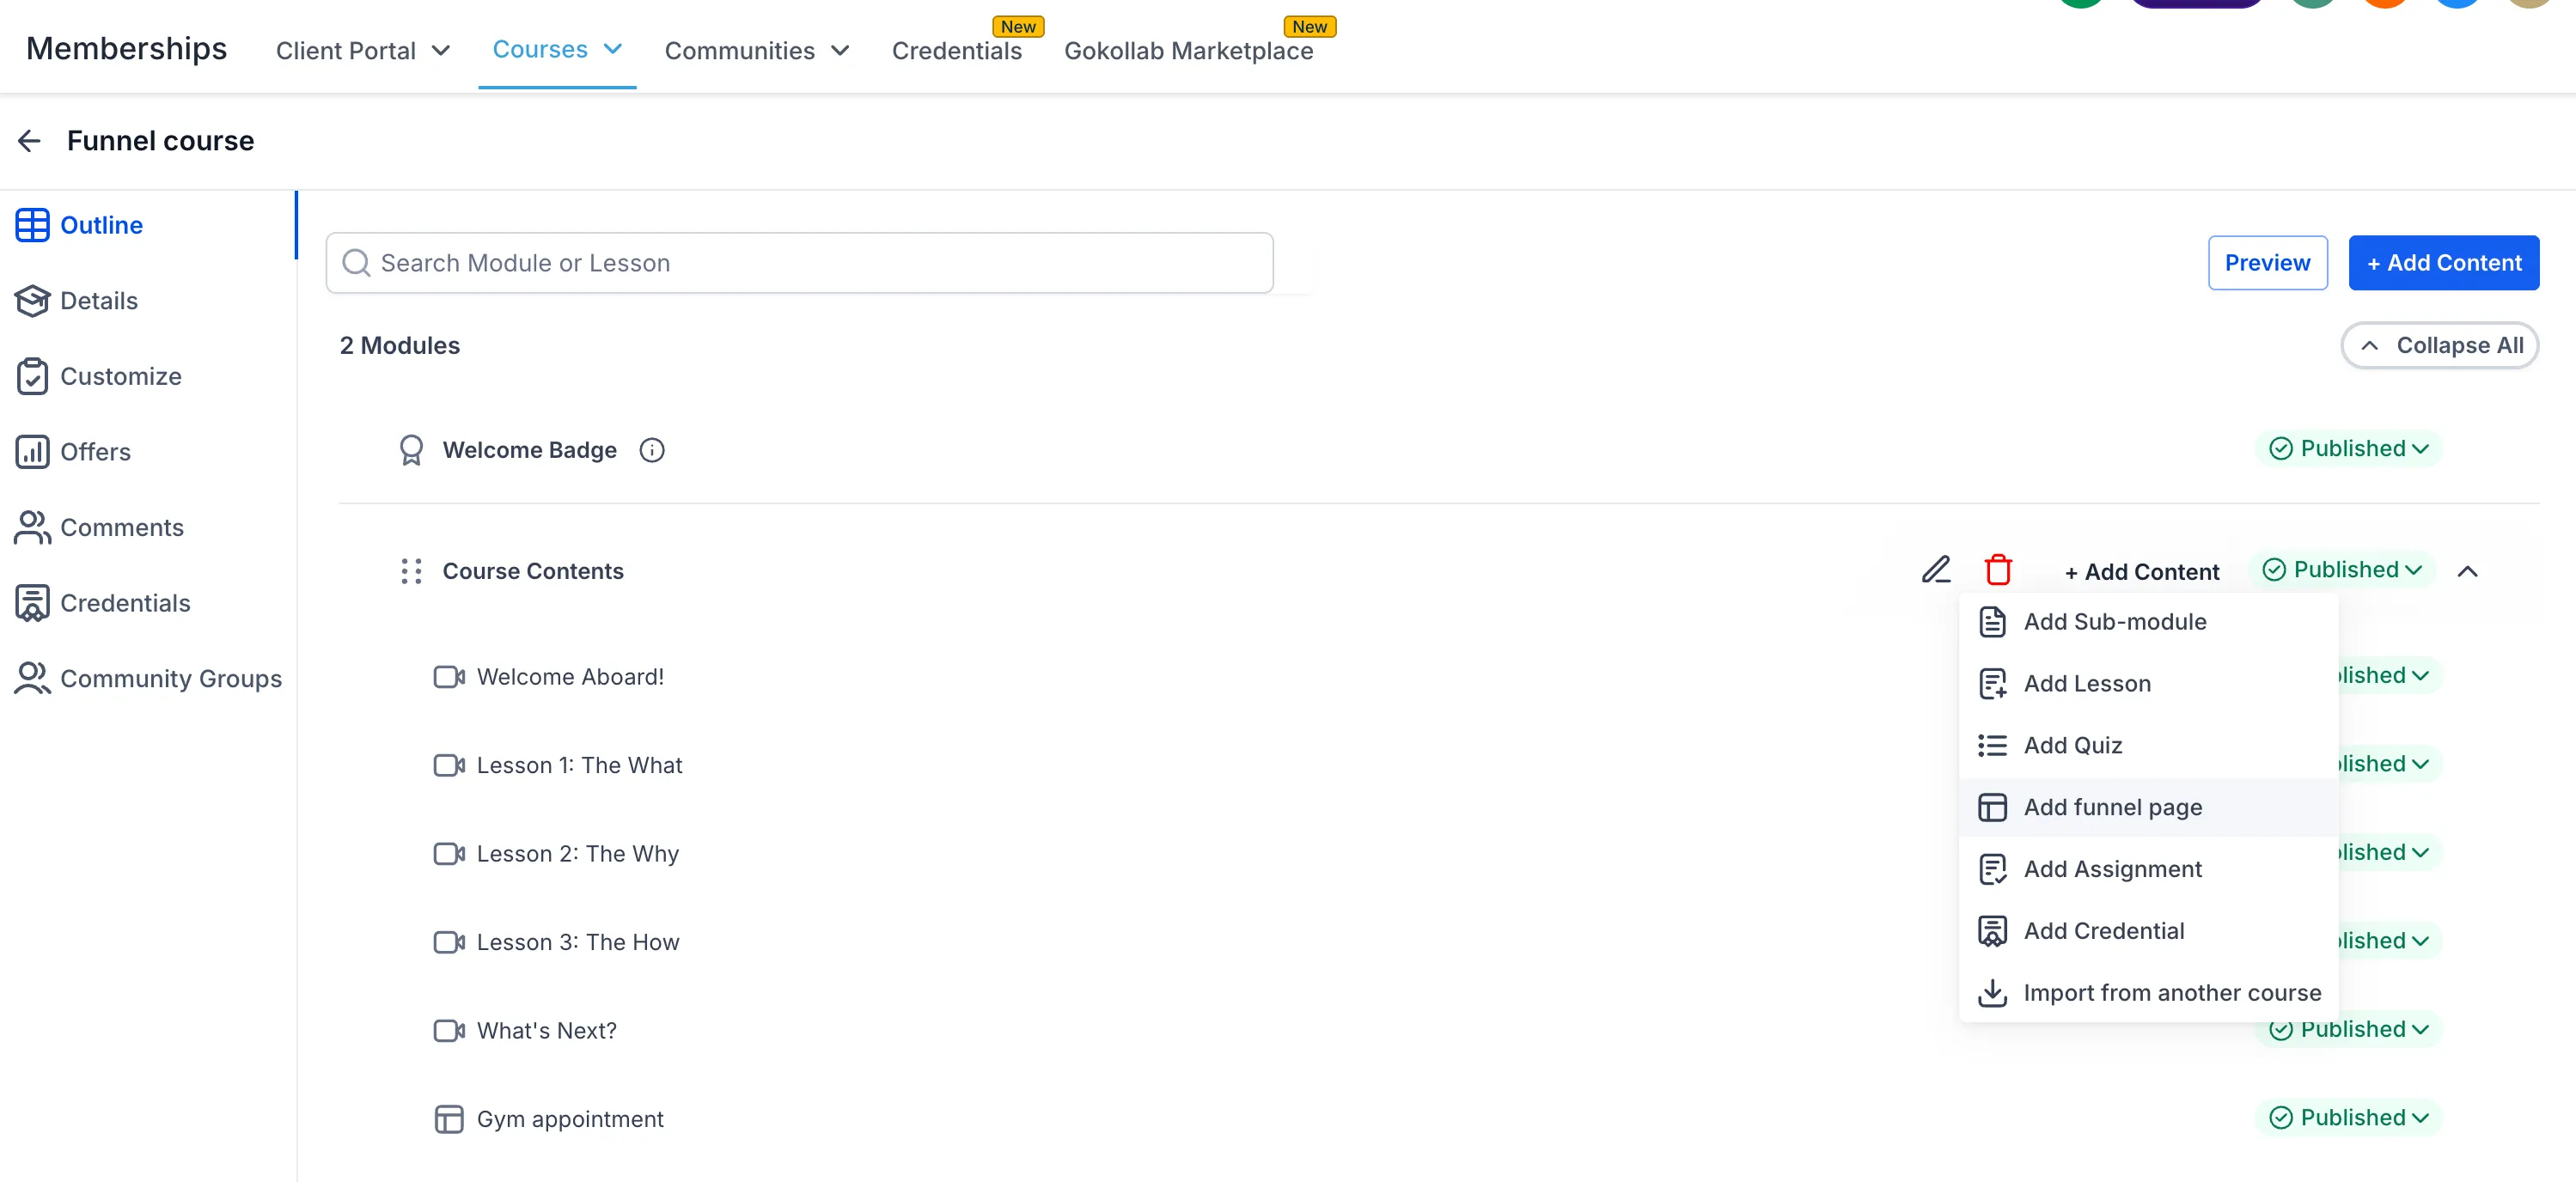Select Add funnel page from the menu
The width and height of the screenshot is (2576, 1182).
(x=2113, y=806)
